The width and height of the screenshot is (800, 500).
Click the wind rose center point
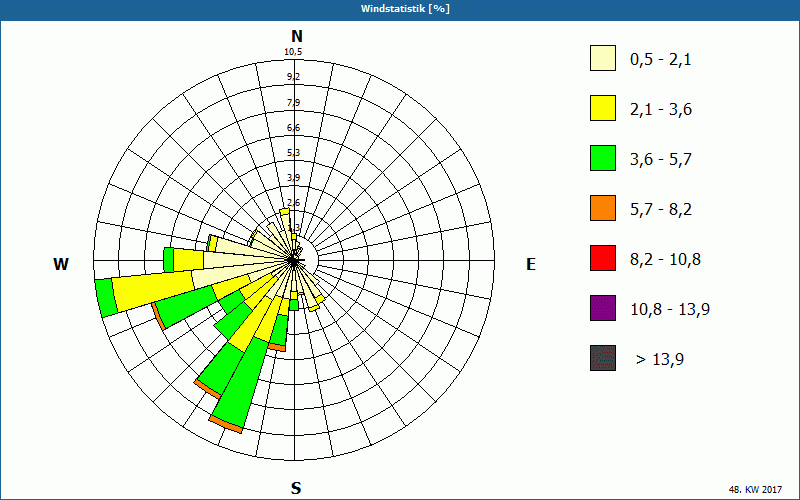point(294,260)
